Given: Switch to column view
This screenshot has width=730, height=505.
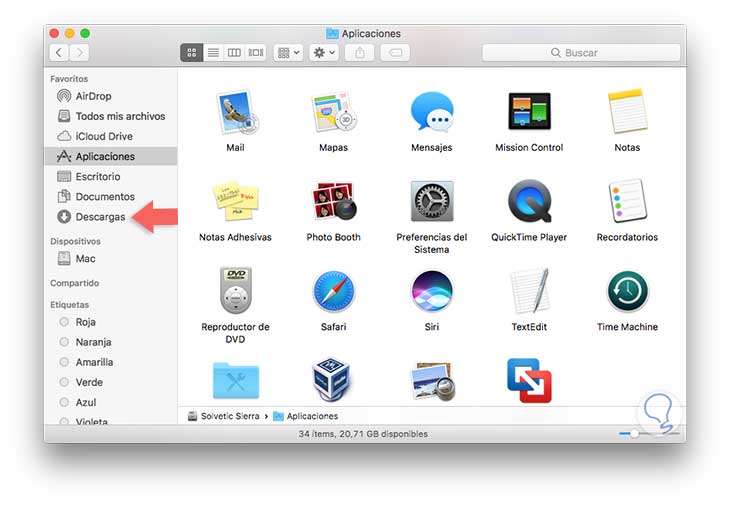Looking at the screenshot, I should coord(234,53).
